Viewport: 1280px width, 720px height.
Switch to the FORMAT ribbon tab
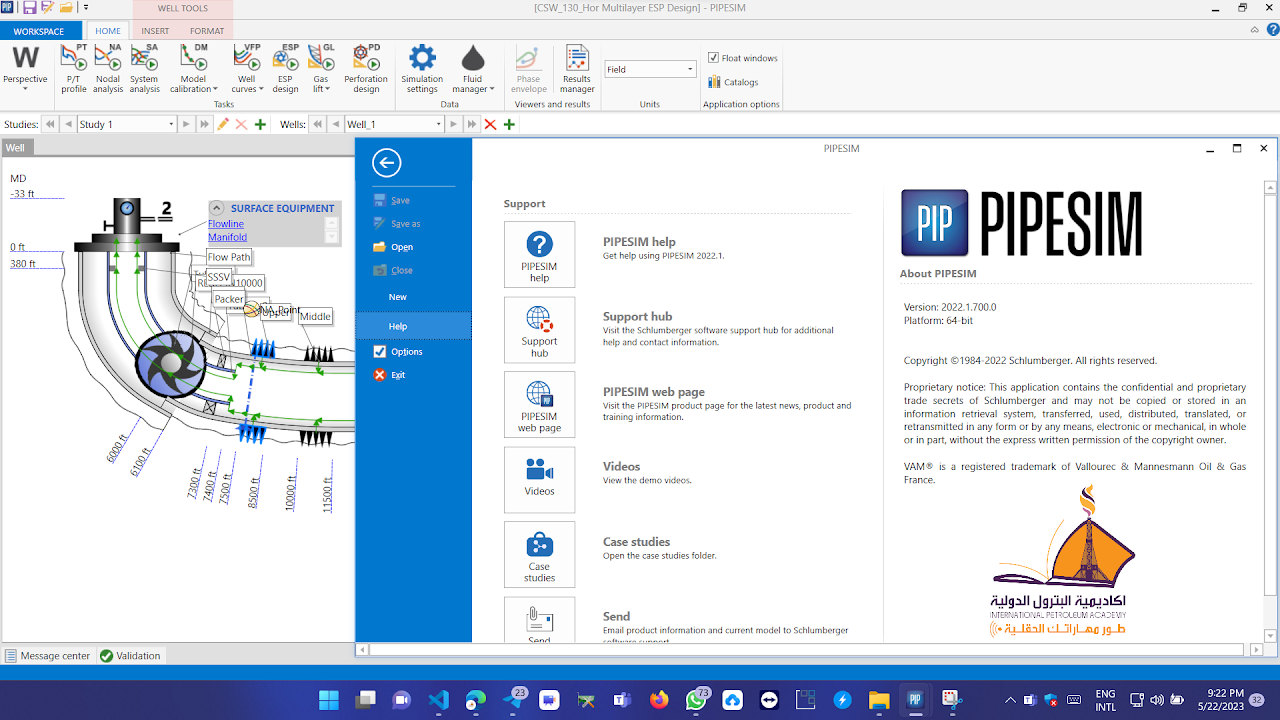pyautogui.click(x=207, y=31)
